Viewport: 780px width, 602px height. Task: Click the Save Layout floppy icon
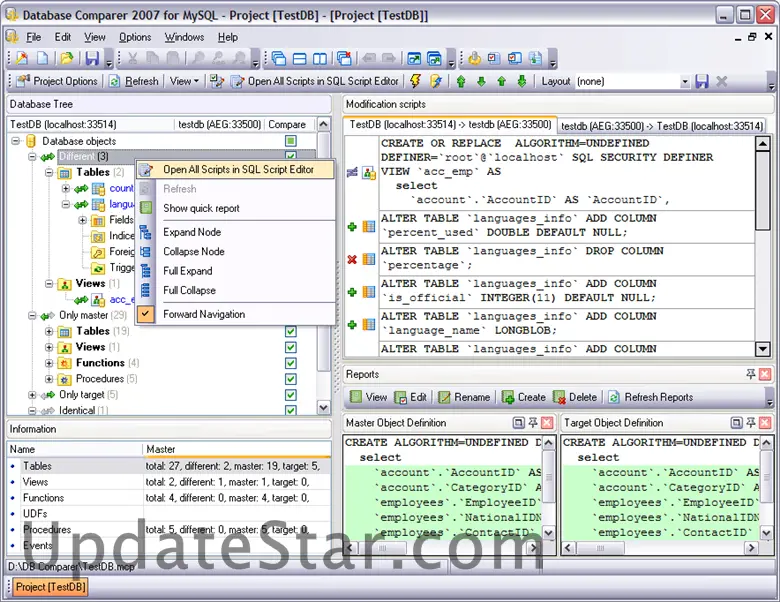tap(702, 81)
